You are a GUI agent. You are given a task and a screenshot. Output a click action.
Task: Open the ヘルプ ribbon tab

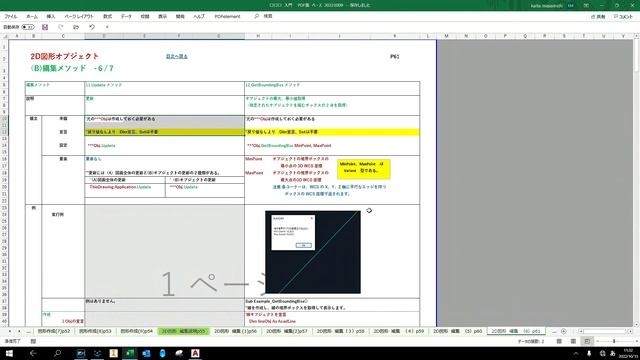199,16
